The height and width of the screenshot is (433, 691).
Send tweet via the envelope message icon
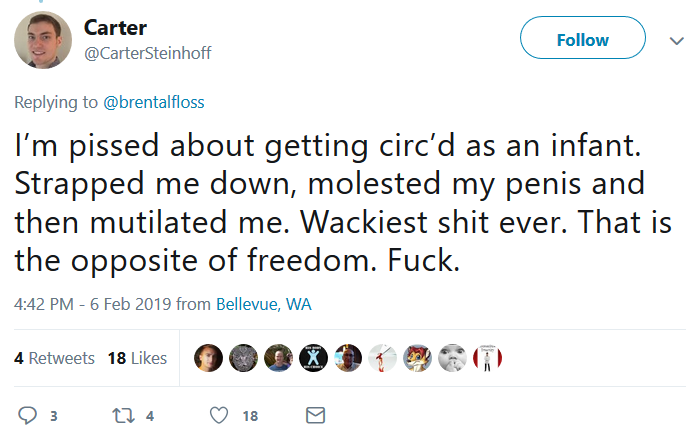point(315,415)
